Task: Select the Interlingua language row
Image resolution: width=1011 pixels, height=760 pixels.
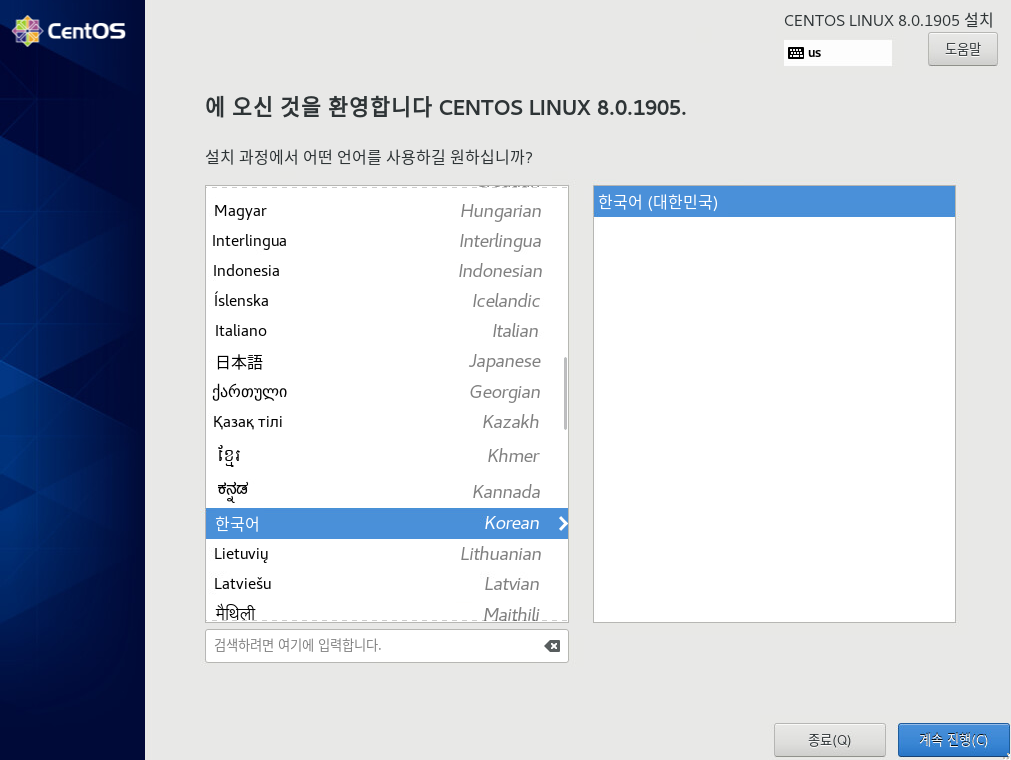Action: 387,241
